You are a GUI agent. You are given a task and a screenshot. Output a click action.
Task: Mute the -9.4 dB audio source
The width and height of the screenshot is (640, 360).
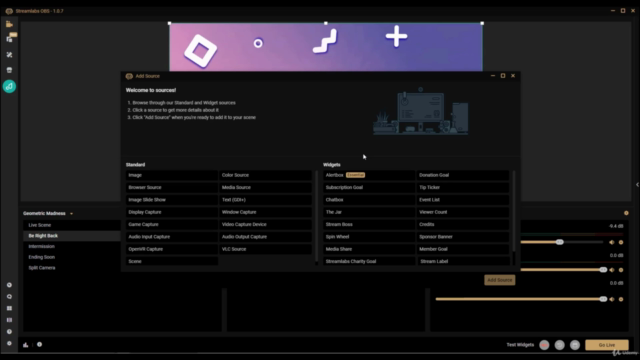[x=612, y=242]
